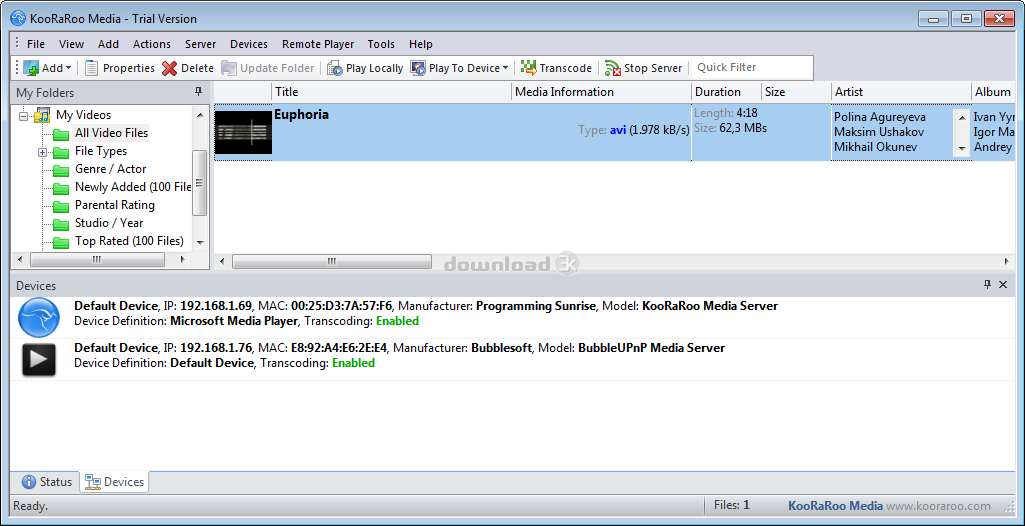Viewport: 1025px width, 526px height.
Task: Open the Tools menu
Action: pyautogui.click(x=381, y=44)
